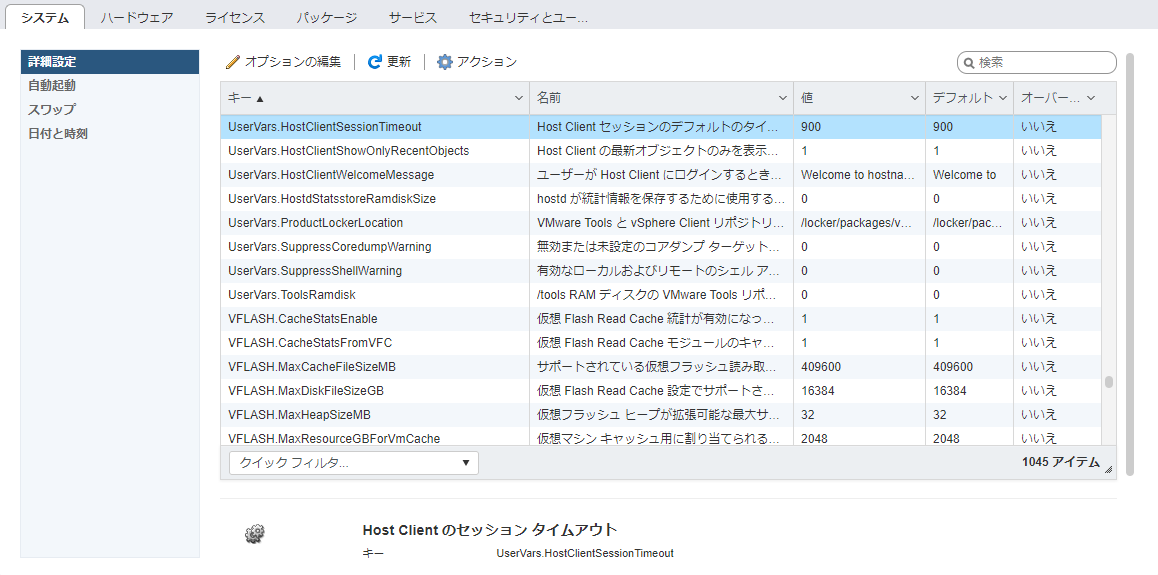Click the 1045 アイテム count text
Screen dimensions: 1158x575
(x=1061, y=462)
